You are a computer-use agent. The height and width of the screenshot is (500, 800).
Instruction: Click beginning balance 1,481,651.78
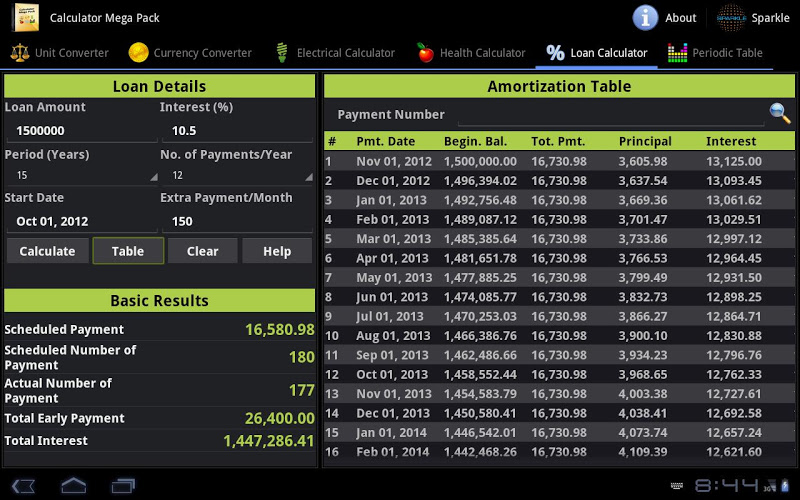click(480, 258)
